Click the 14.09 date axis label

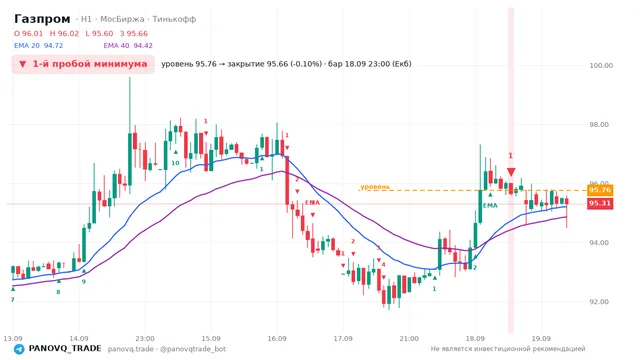[79, 338]
